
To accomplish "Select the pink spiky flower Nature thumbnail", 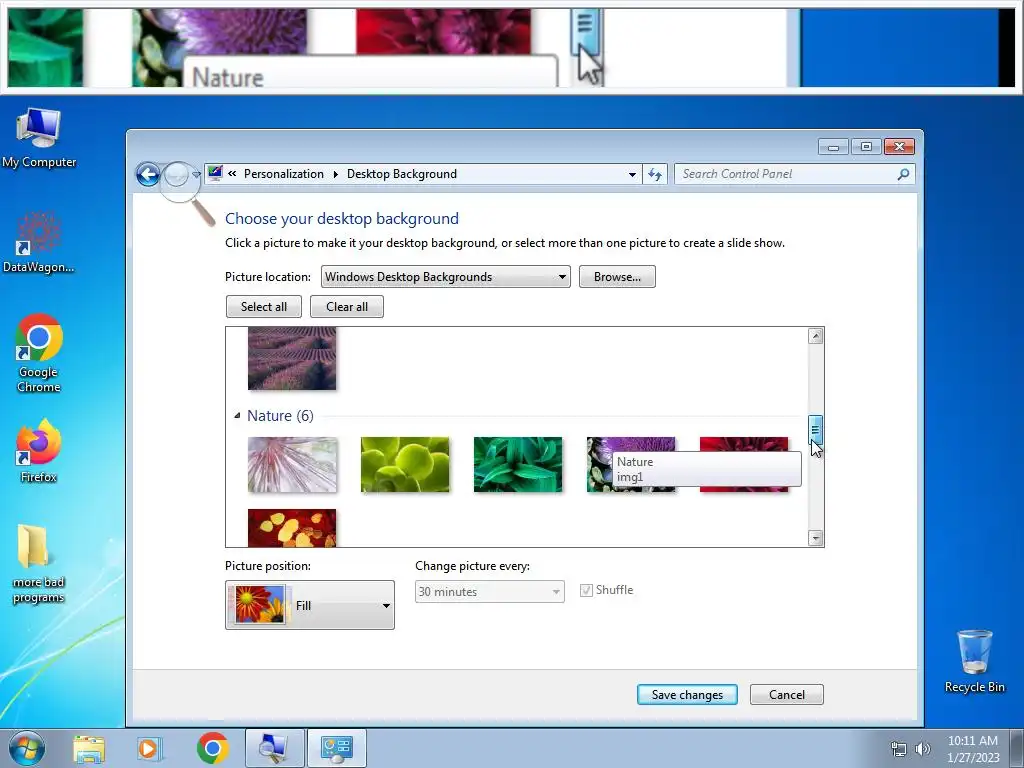I will (x=293, y=464).
